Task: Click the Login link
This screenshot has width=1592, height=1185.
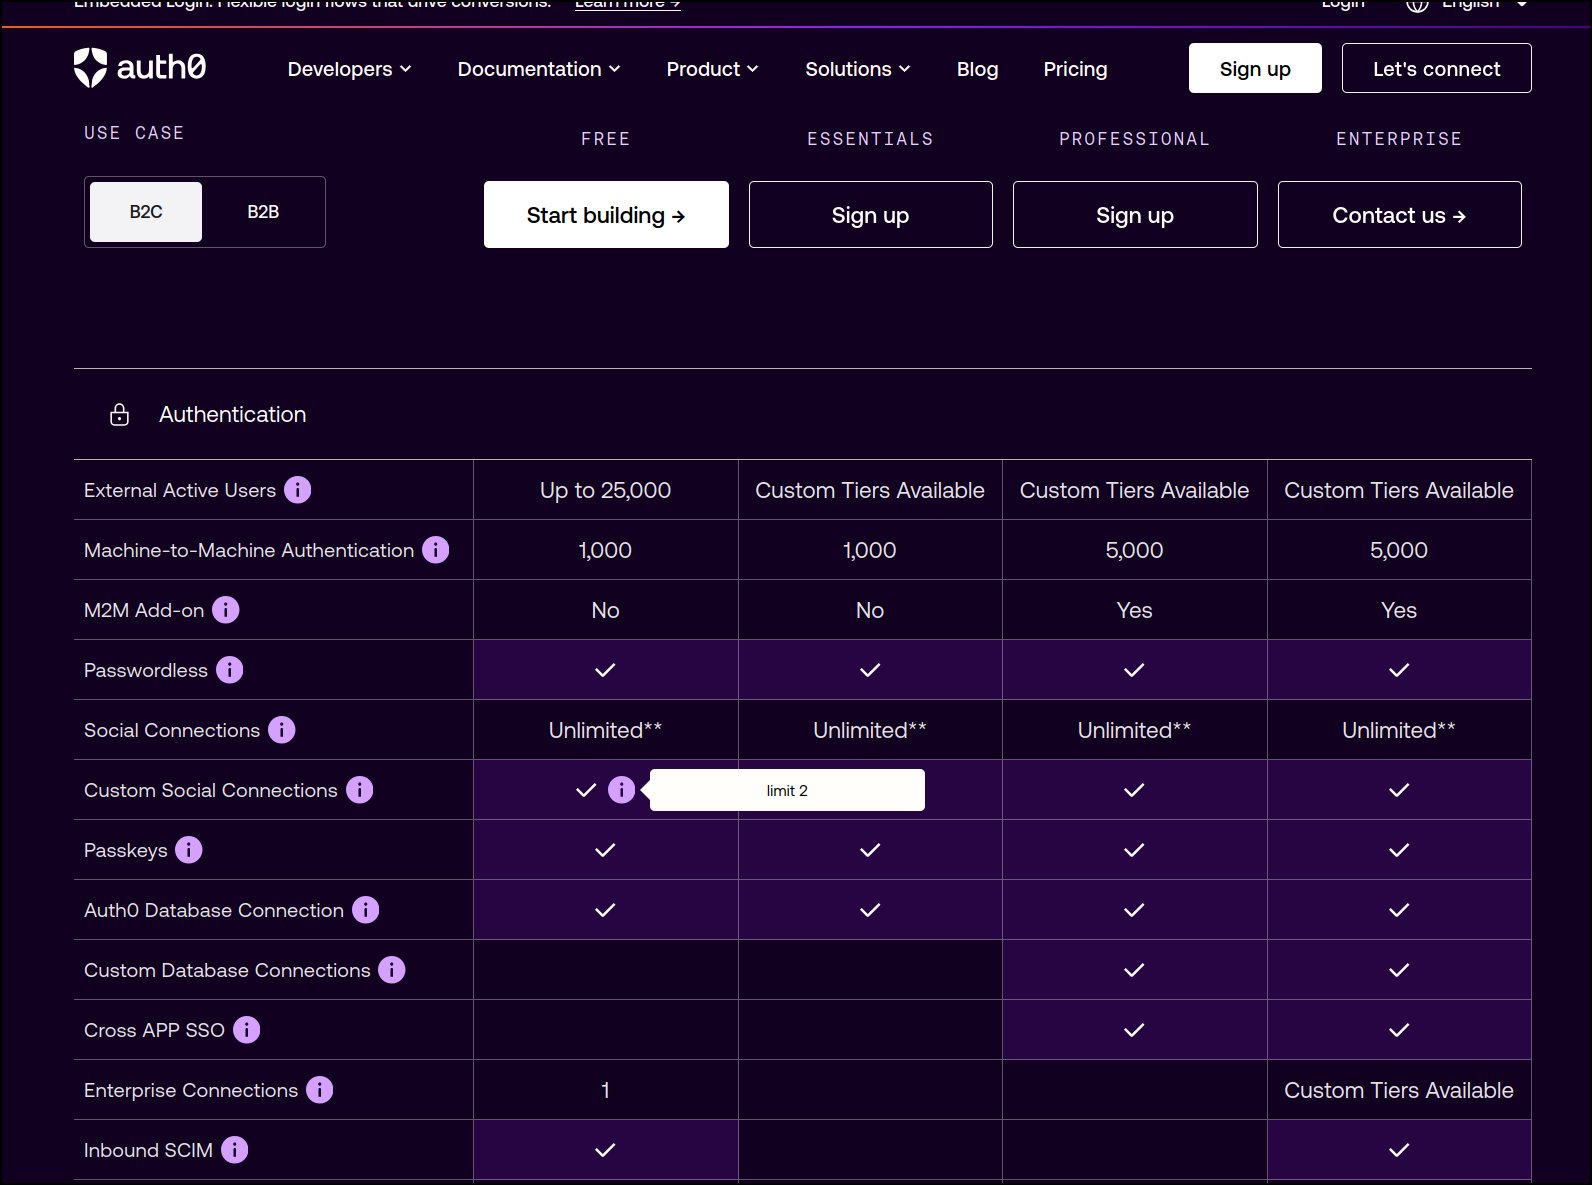Action: [x=1343, y=4]
